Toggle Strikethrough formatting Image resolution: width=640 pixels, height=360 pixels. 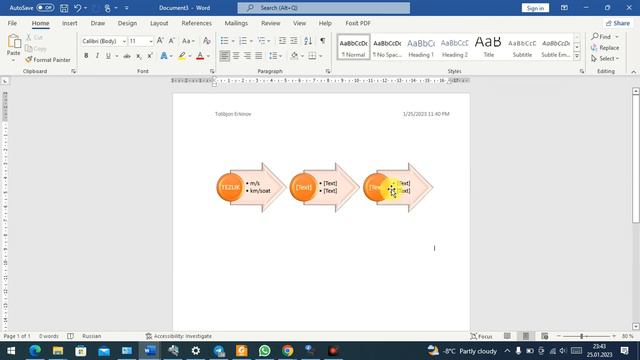point(127,56)
